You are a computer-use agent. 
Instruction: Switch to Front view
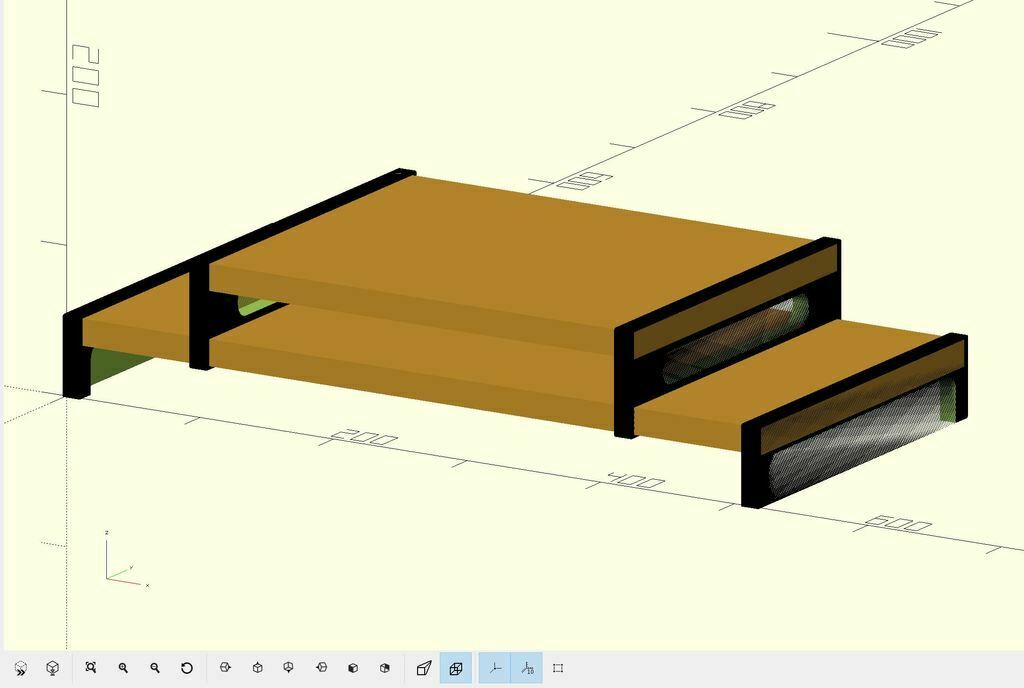coord(352,668)
